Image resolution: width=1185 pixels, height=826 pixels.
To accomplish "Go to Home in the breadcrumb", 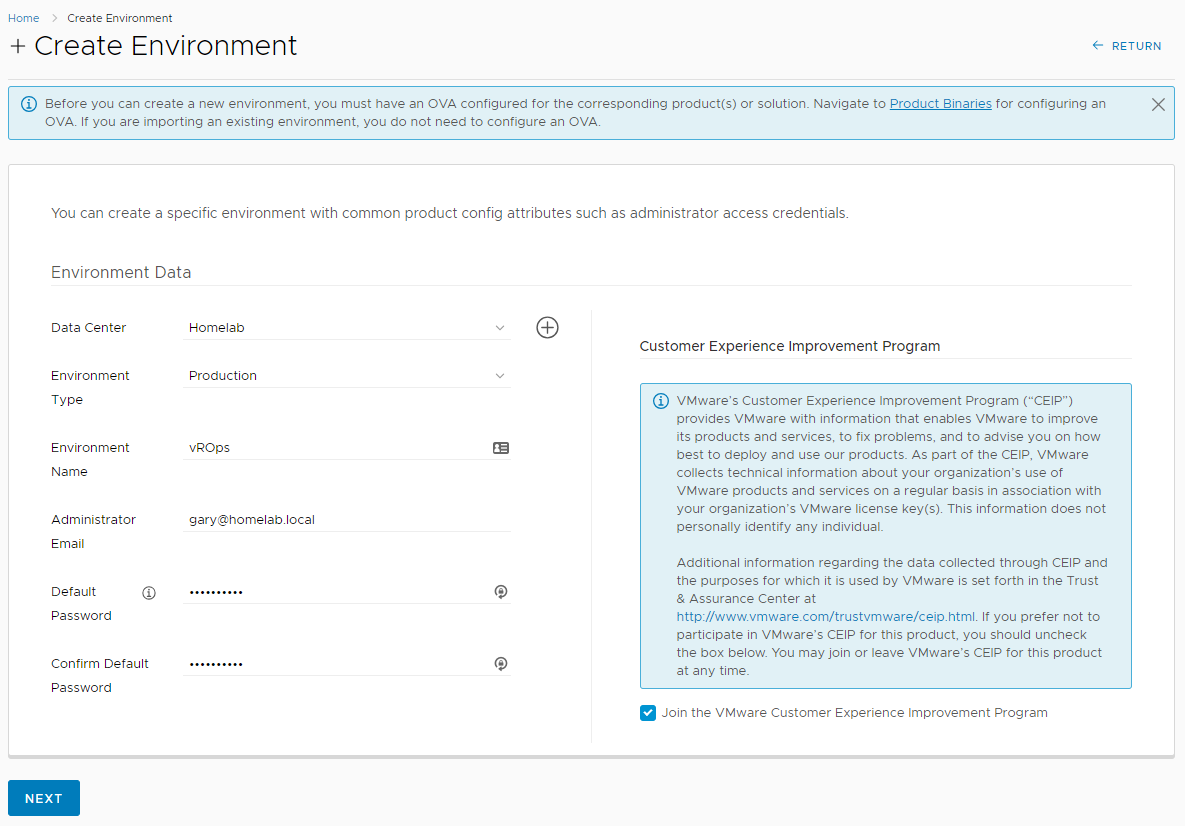I will tap(23, 18).
